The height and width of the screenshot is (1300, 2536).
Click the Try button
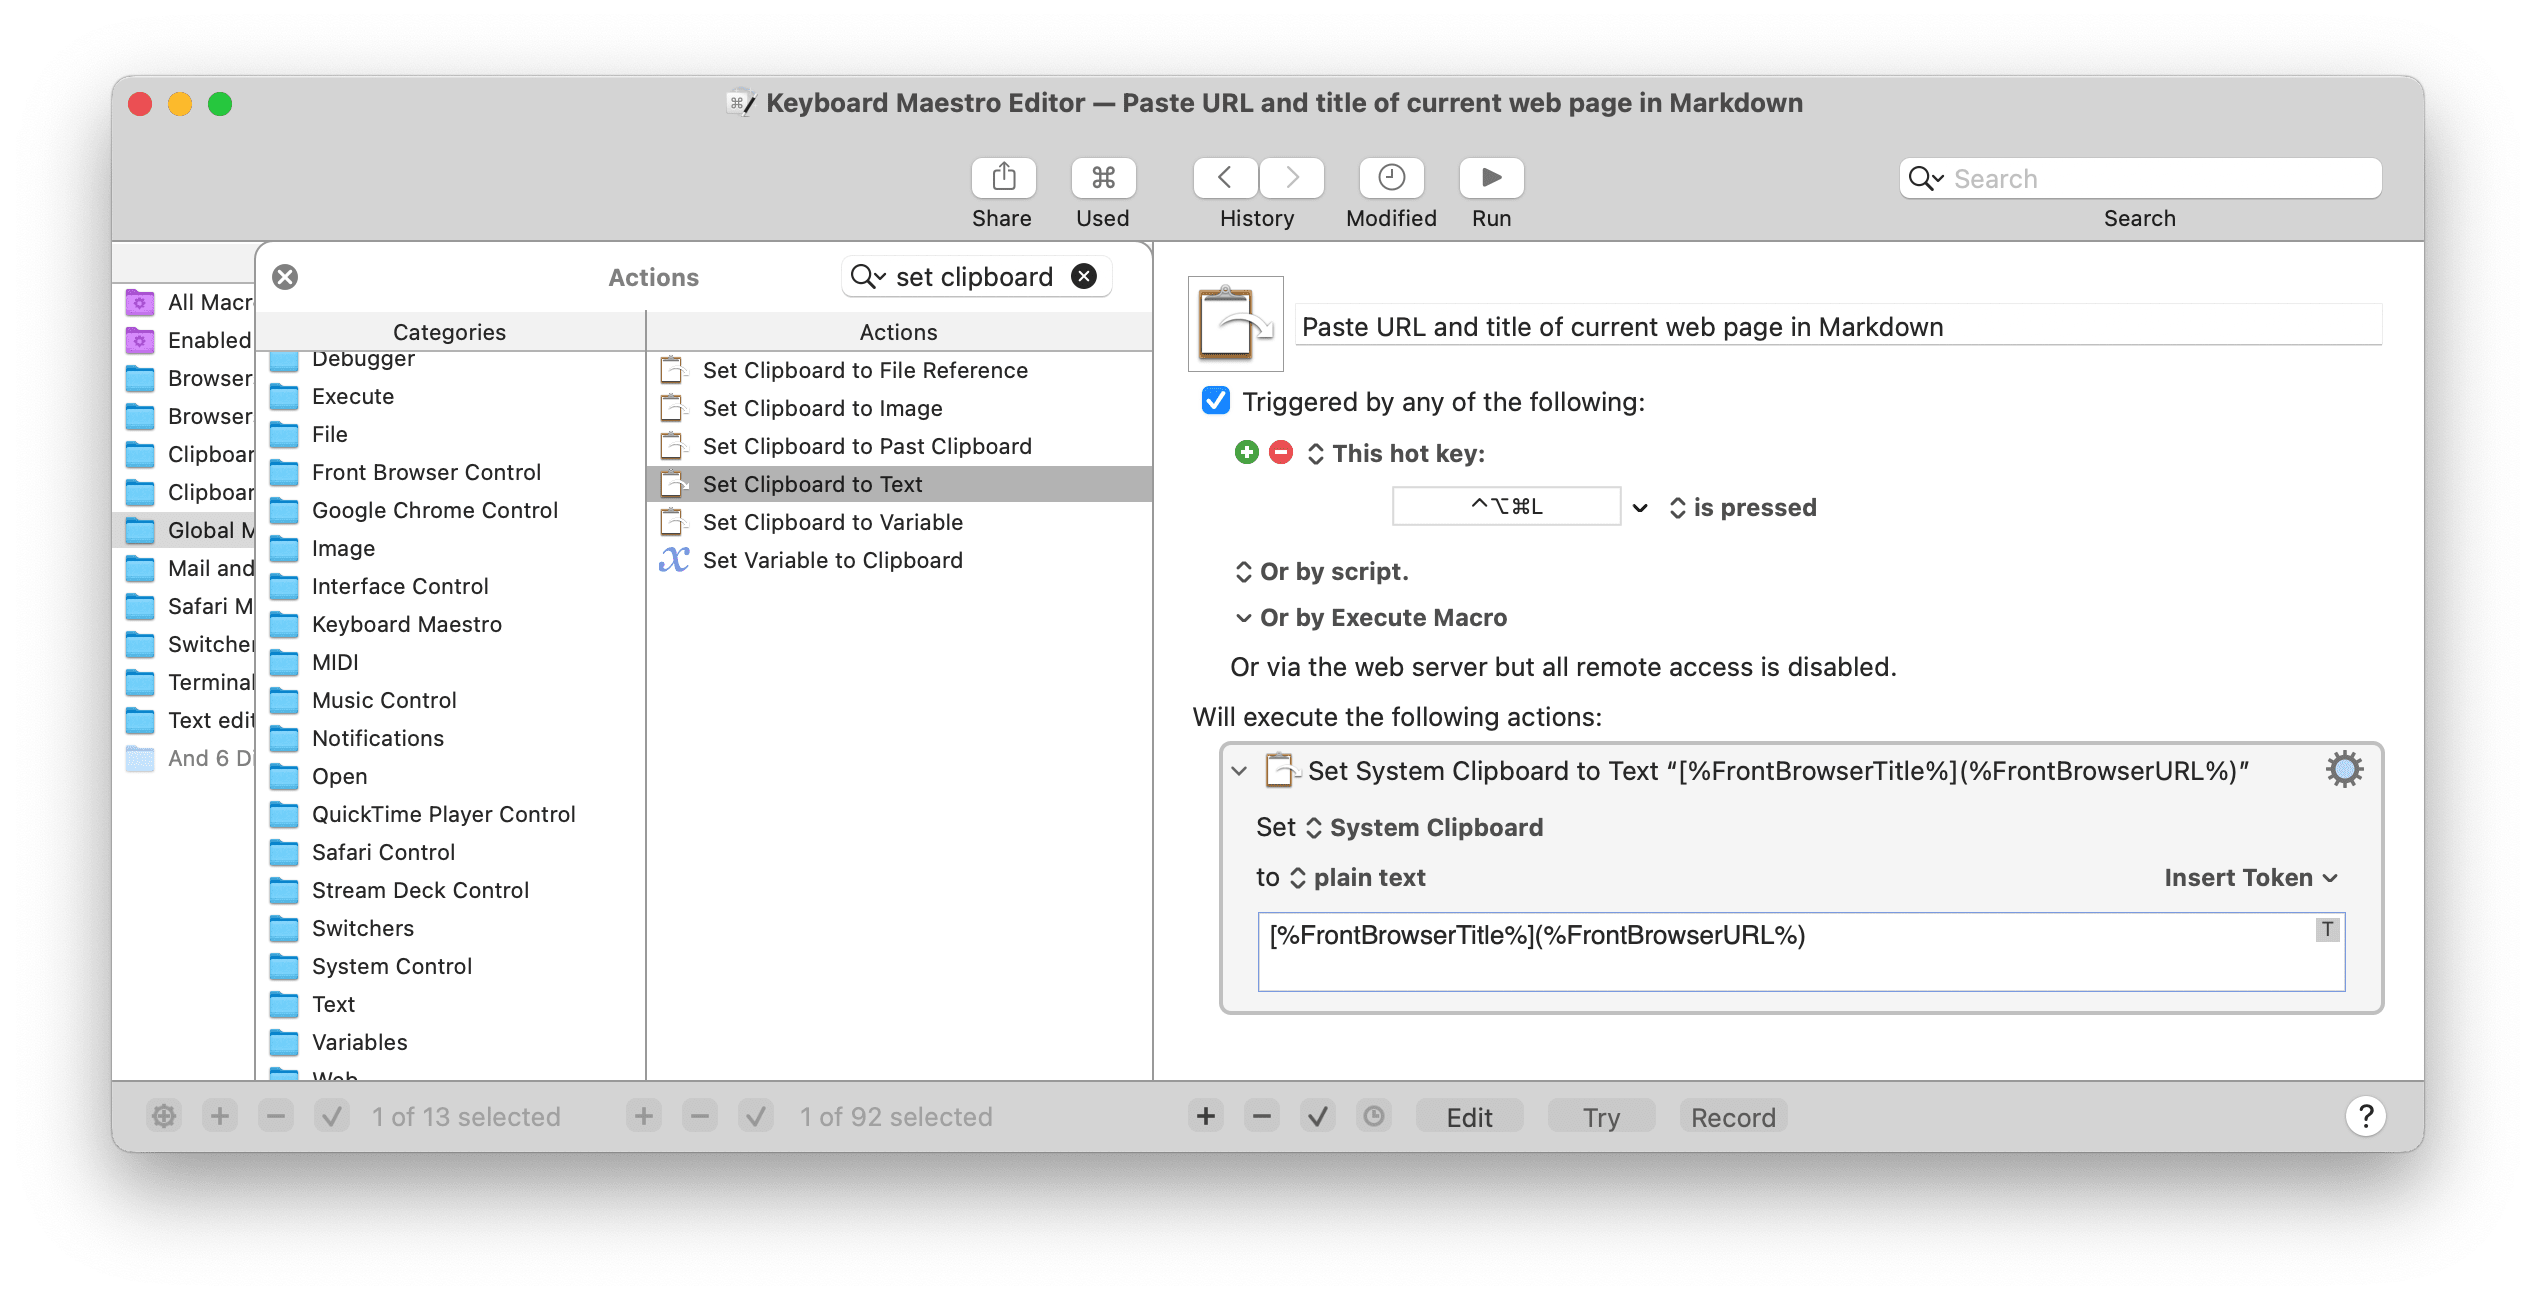[x=1601, y=1116]
